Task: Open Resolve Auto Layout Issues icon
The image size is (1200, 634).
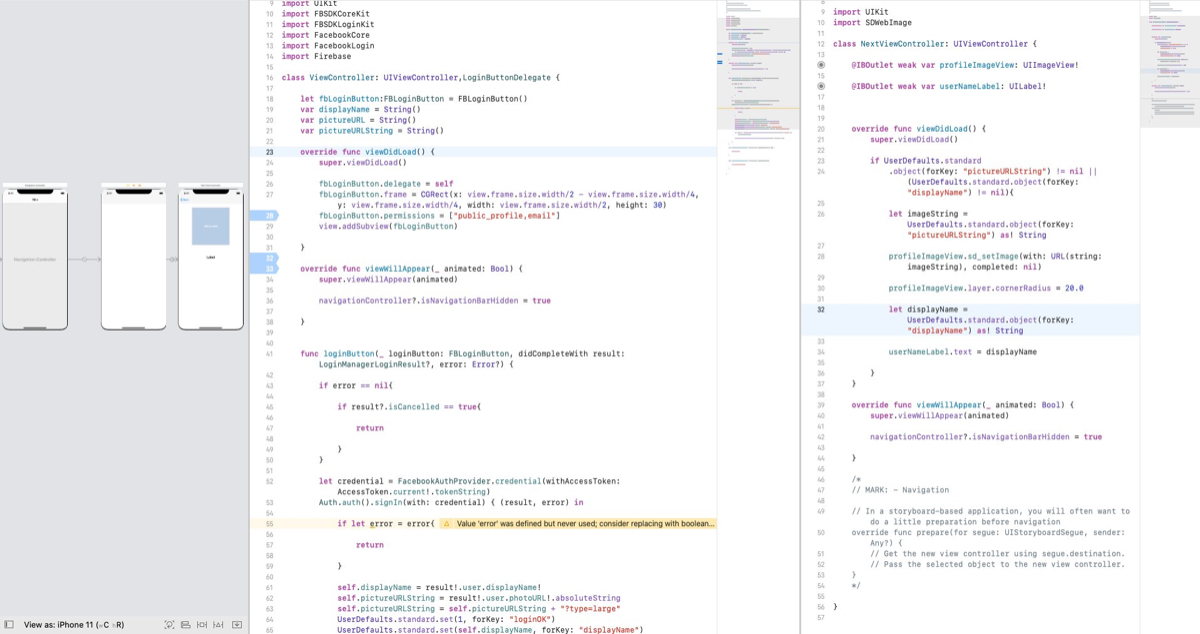Action: (x=218, y=624)
